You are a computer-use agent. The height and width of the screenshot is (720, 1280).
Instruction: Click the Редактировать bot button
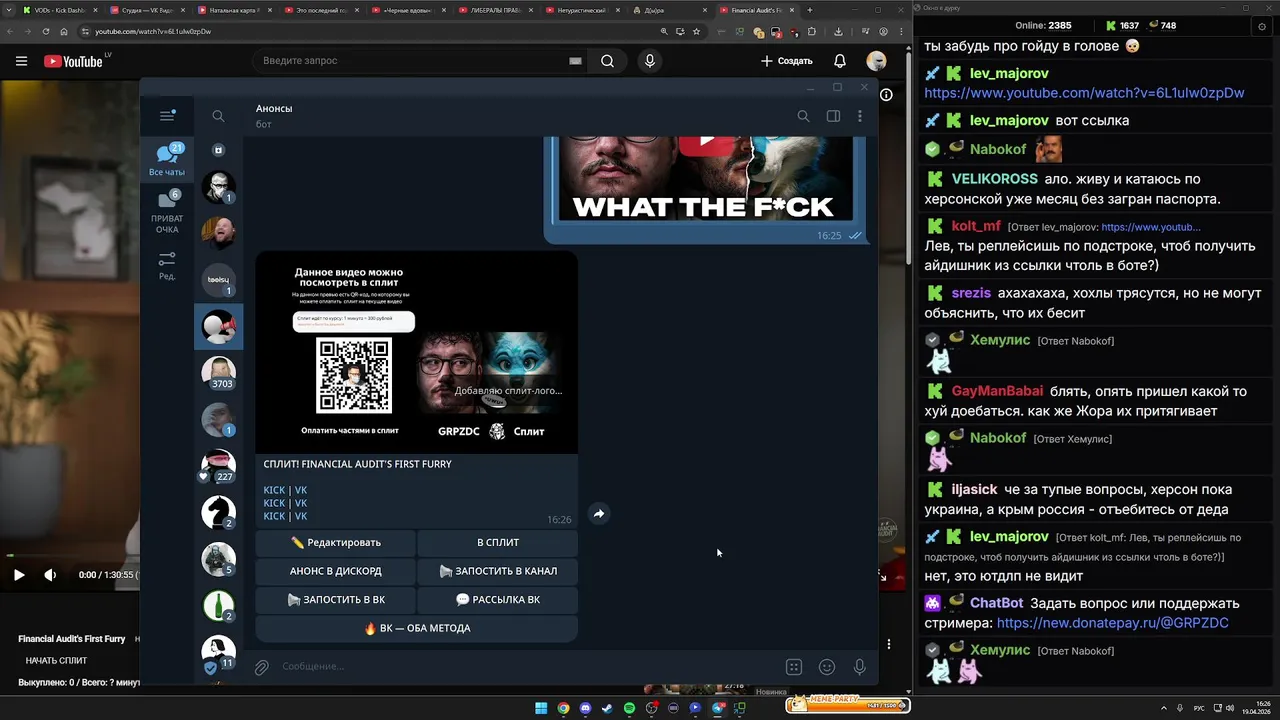335,542
